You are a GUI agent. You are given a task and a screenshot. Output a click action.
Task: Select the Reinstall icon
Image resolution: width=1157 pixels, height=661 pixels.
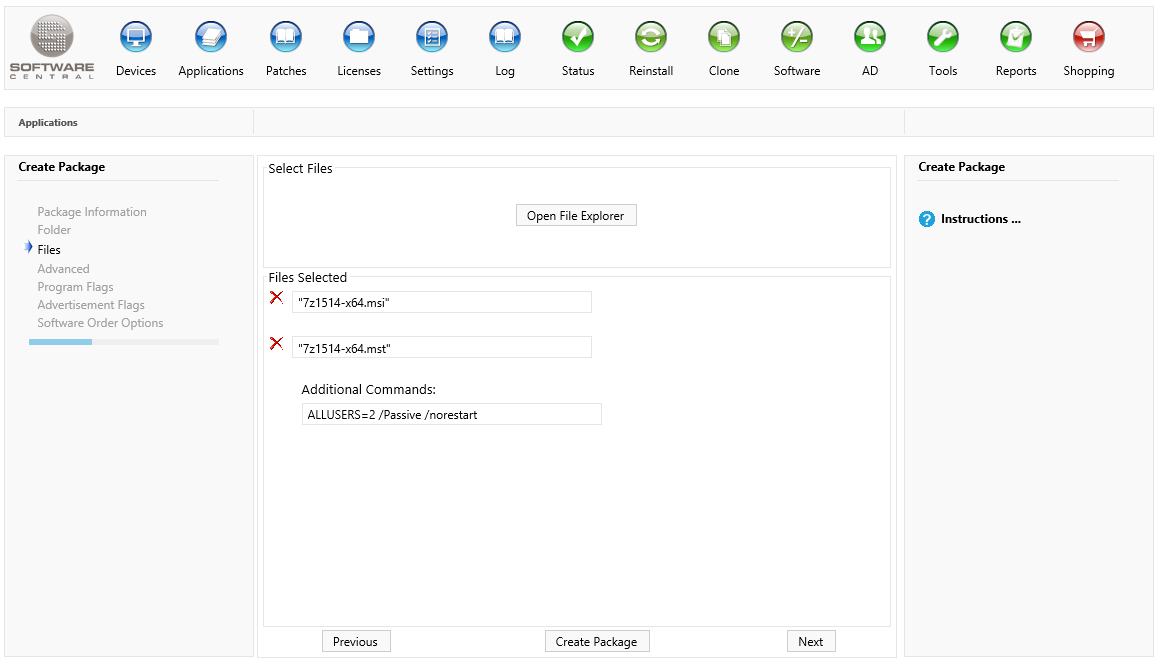651,38
